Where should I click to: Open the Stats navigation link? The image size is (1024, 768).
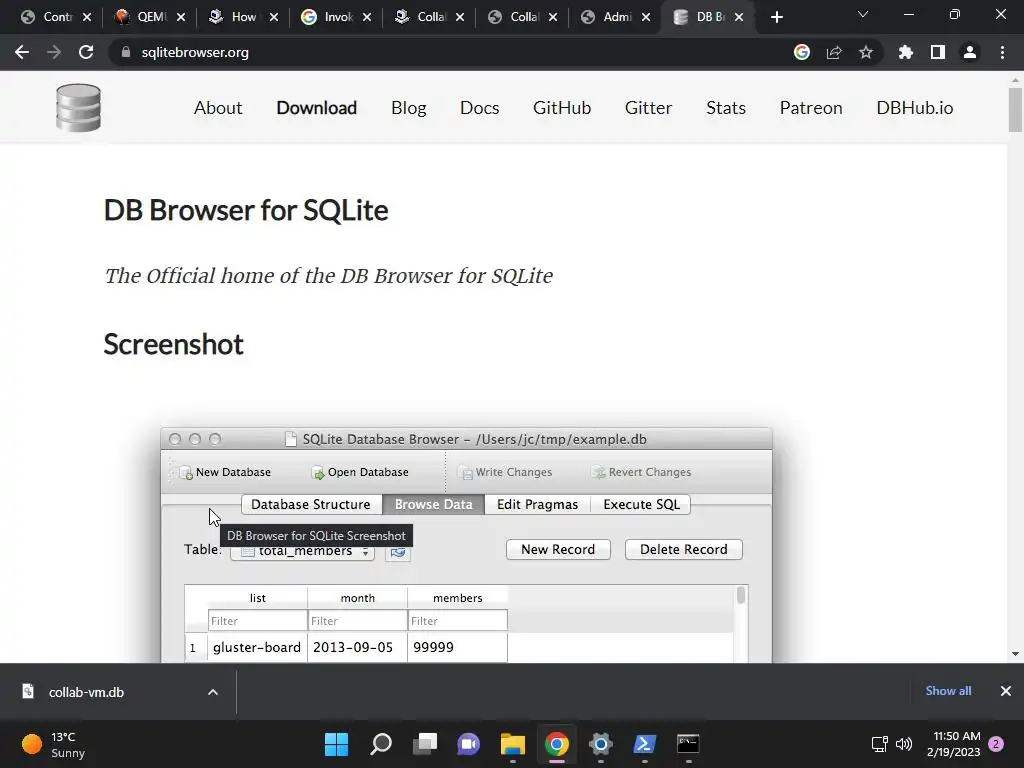(726, 108)
